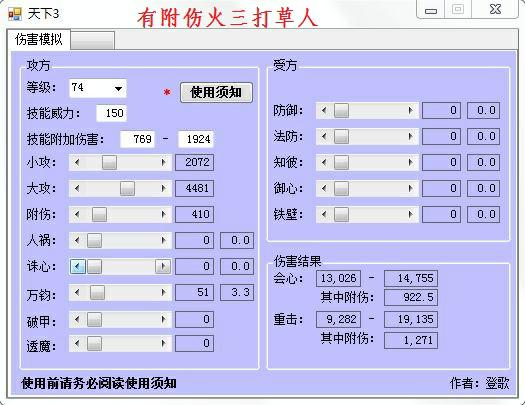The image size is (525, 405).
Task: Decrease 万钧 with its left arrow
Action: click(x=77, y=293)
